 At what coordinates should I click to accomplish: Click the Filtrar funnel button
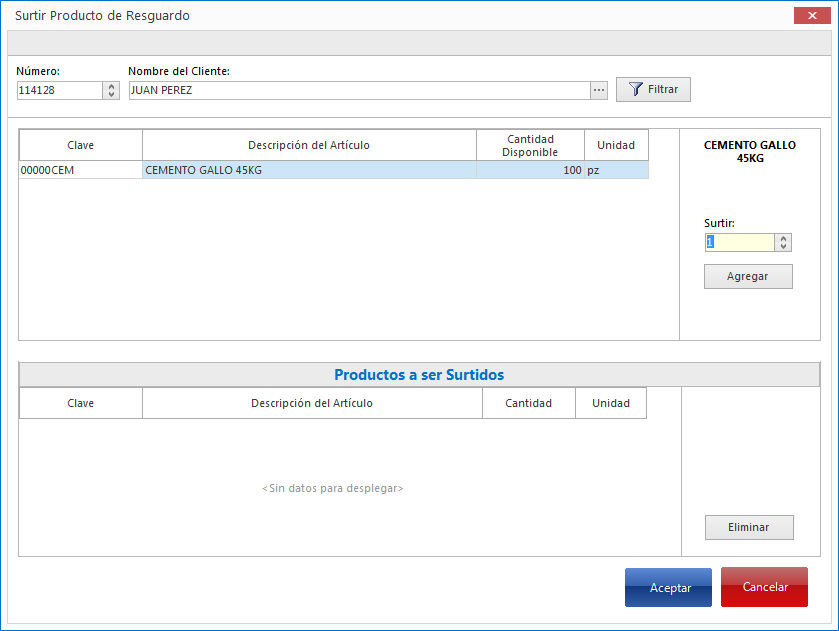click(653, 90)
